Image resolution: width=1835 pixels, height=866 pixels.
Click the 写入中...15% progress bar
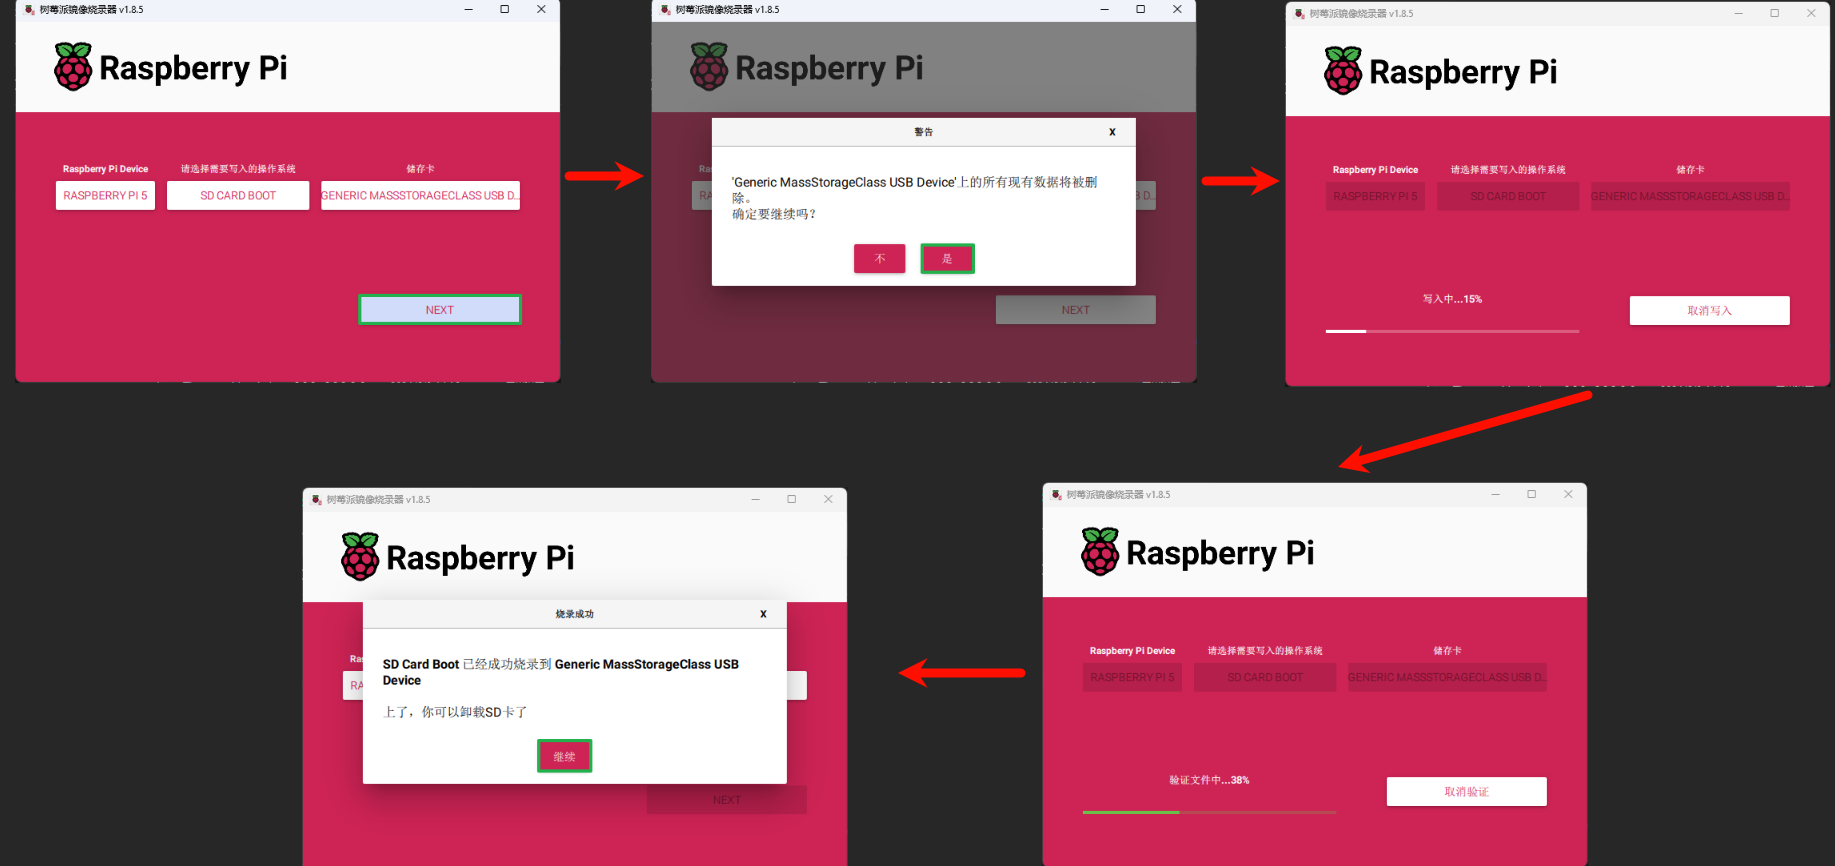tap(1452, 331)
